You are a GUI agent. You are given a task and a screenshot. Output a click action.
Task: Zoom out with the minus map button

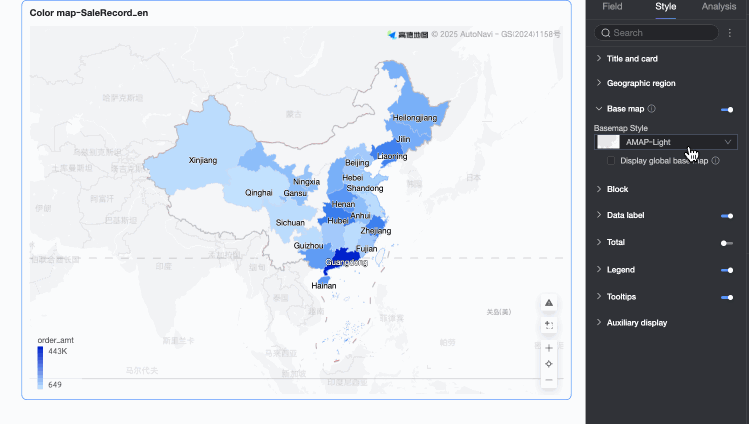click(x=549, y=380)
